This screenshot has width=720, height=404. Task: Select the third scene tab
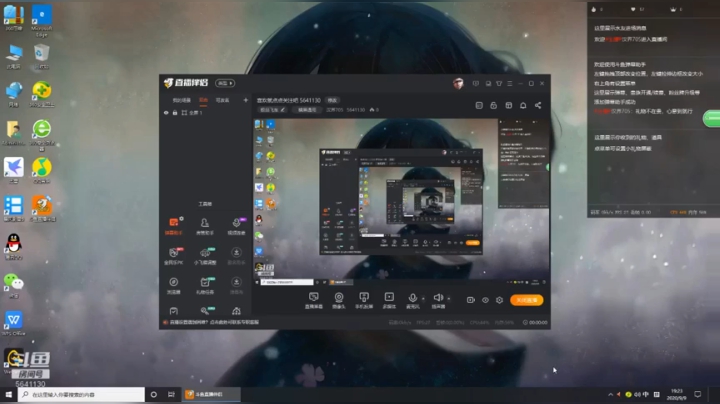coord(222,100)
